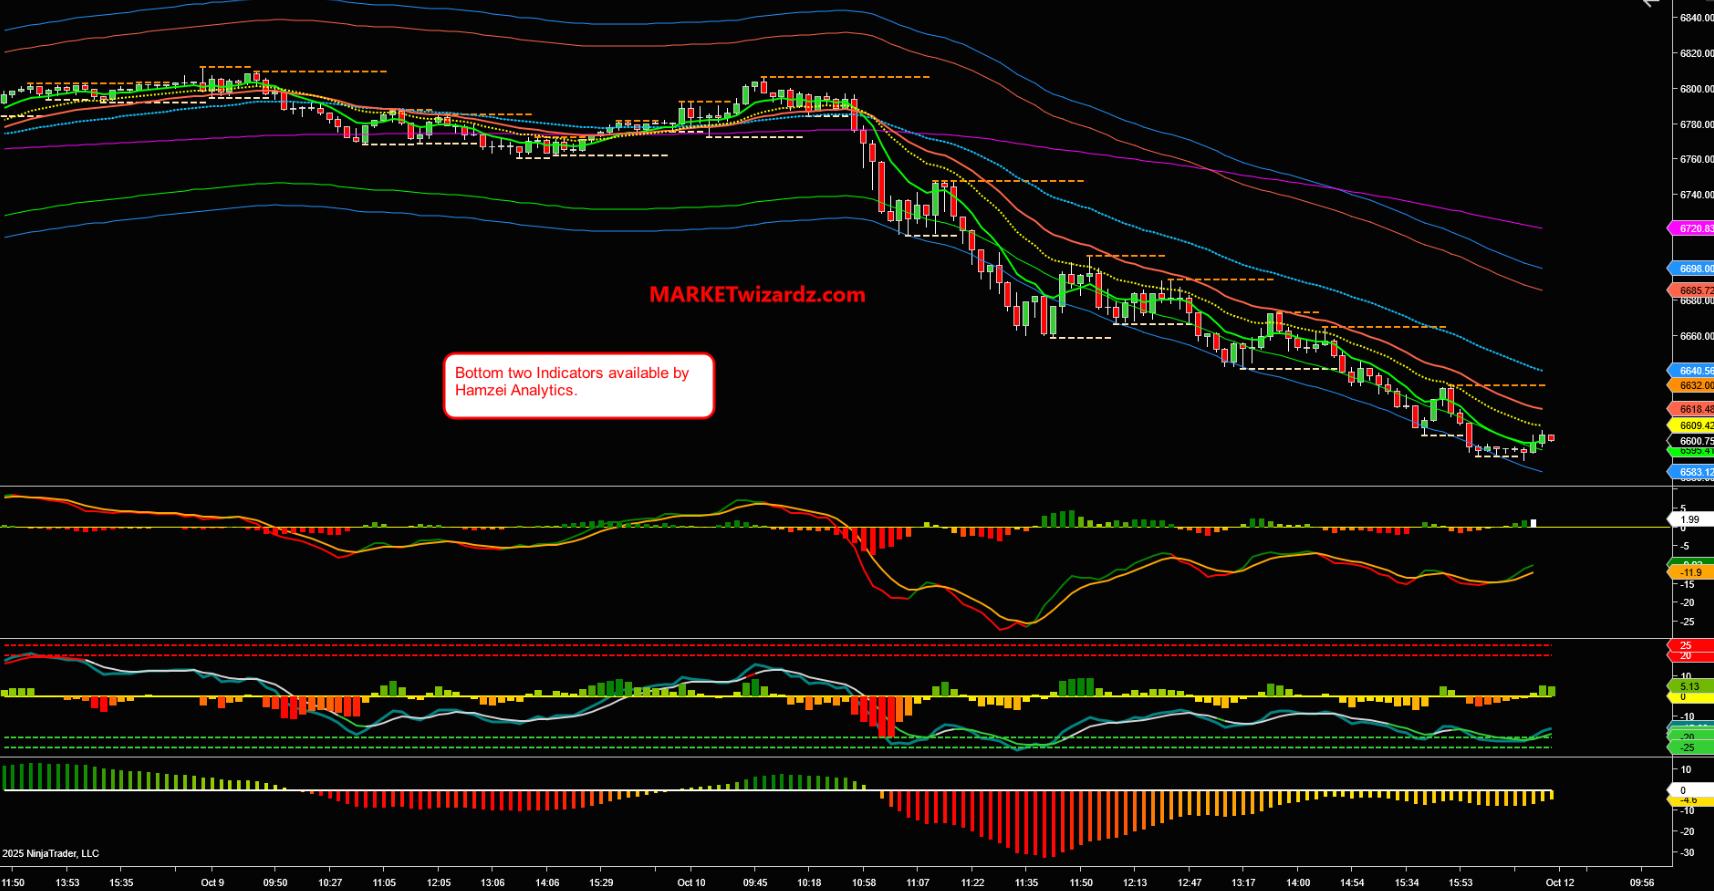Screen dimensions: 1714x891
Task: Click the Oct 12 date label on time axis
Action: [x=1560, y=883]
